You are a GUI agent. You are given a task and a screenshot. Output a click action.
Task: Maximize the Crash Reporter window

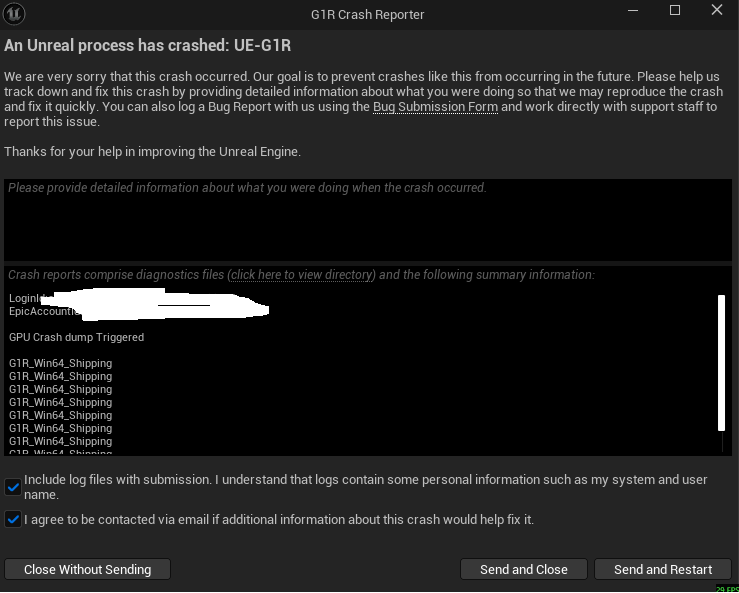(675, 10)
